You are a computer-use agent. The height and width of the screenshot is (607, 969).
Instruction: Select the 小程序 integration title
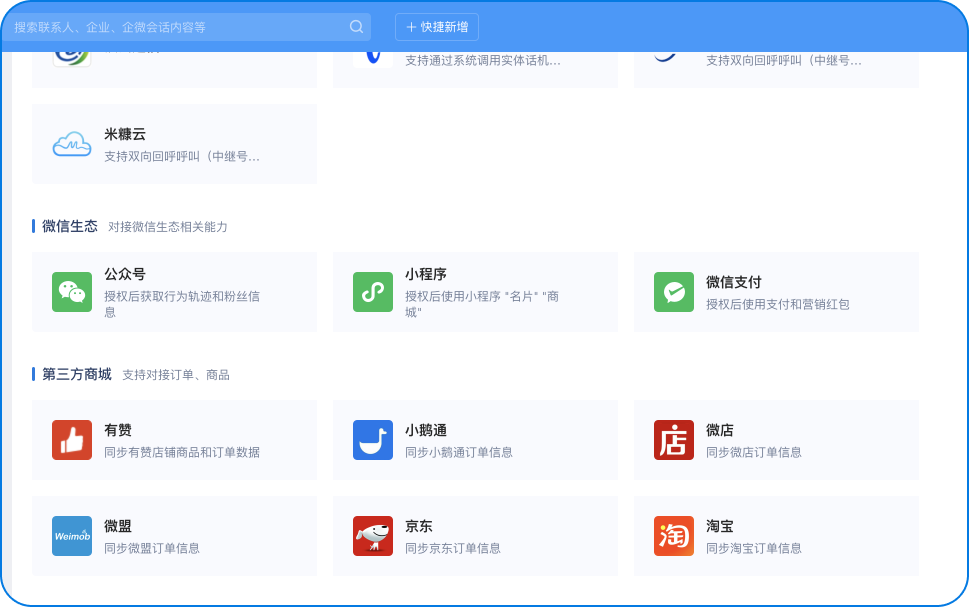click(426, 274)
